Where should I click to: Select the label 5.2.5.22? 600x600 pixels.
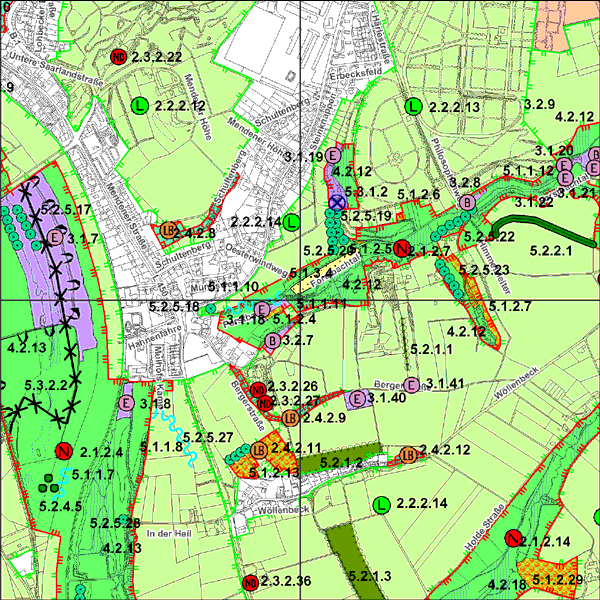489,236
